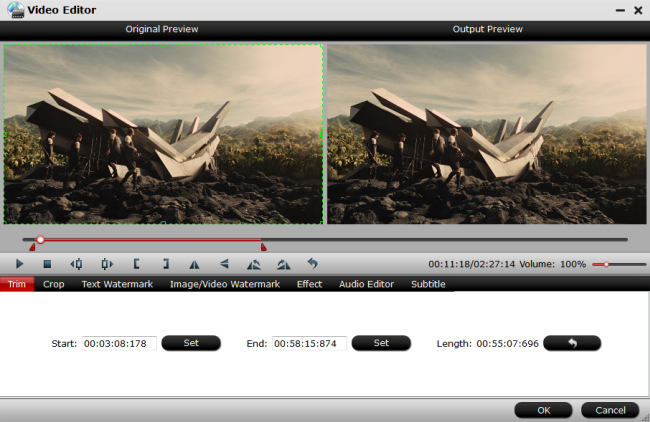The width and height of the screenshot is (650, 422).
Task: Click the playhead handle on the timeline
Action: pos(40,240)
